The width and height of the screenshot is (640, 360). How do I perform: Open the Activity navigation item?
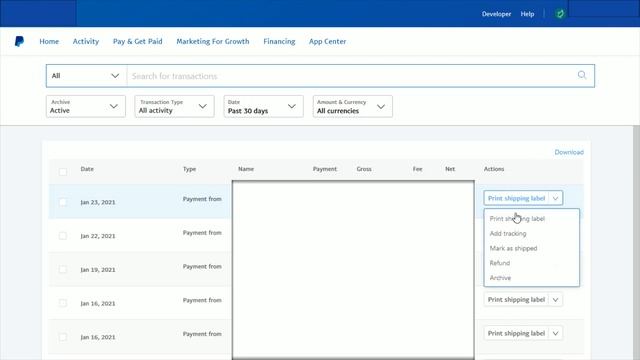pyautogui.click(x=86, y=41)
